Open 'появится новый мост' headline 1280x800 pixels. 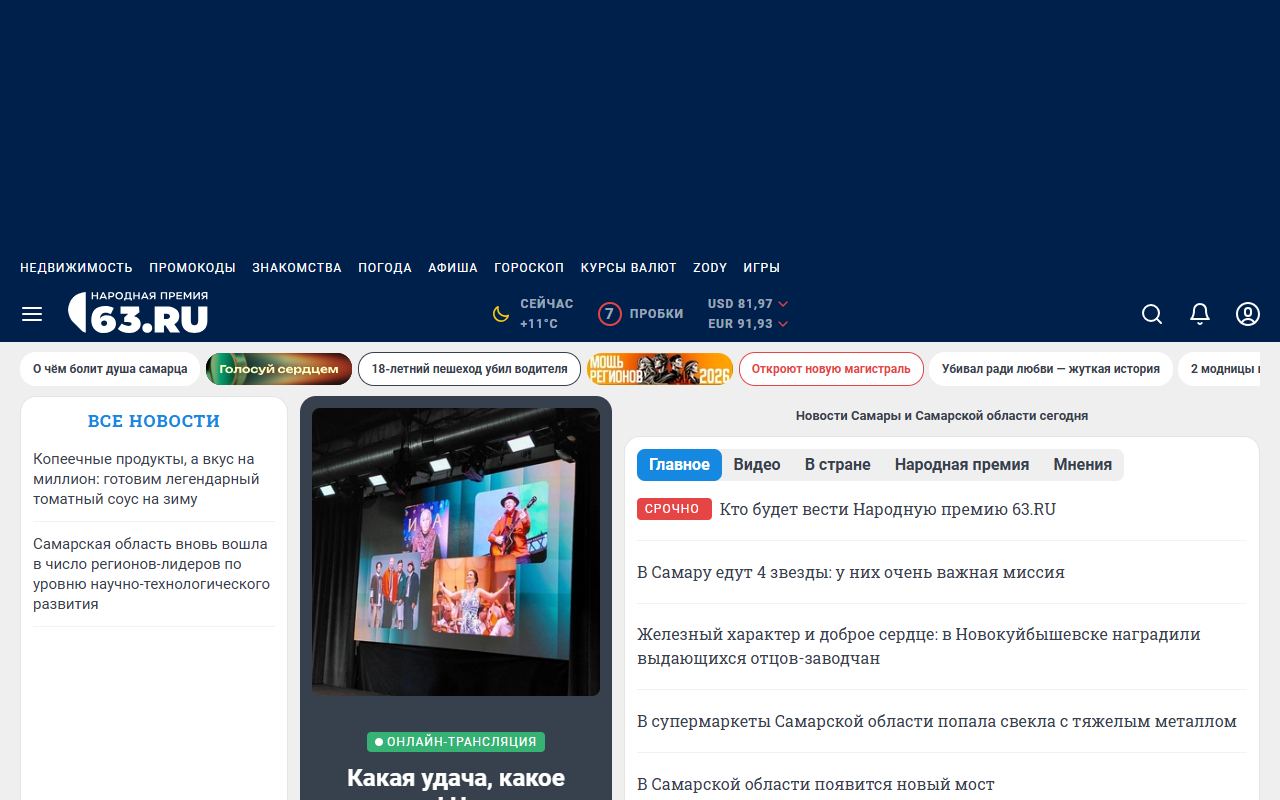click(x=816, y=784)
